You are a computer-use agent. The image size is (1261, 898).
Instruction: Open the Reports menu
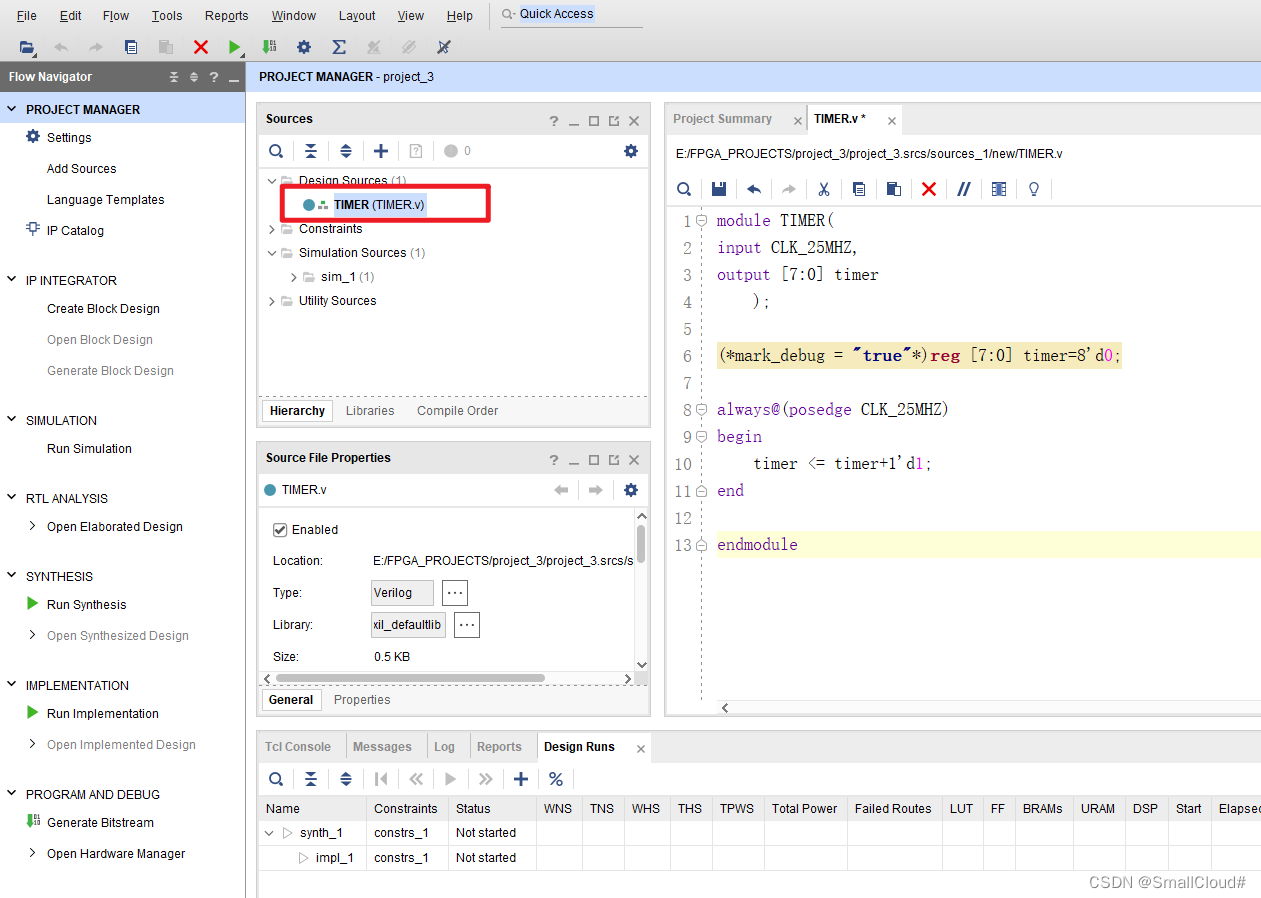click(x=226, y=15)
